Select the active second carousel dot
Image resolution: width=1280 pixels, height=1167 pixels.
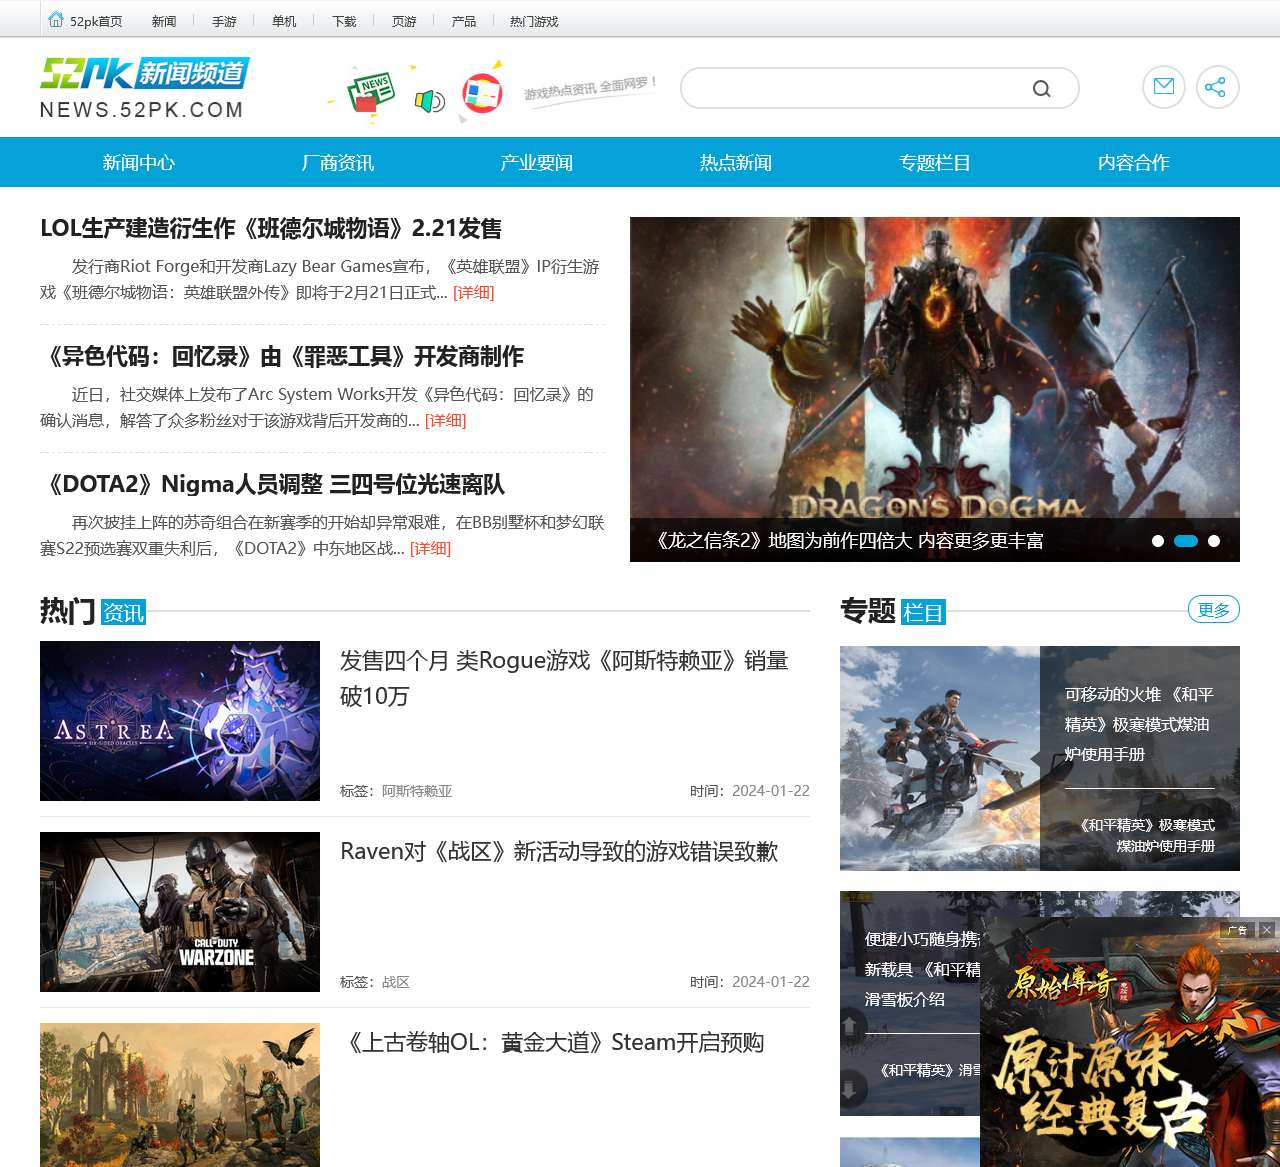(1186, 541)
